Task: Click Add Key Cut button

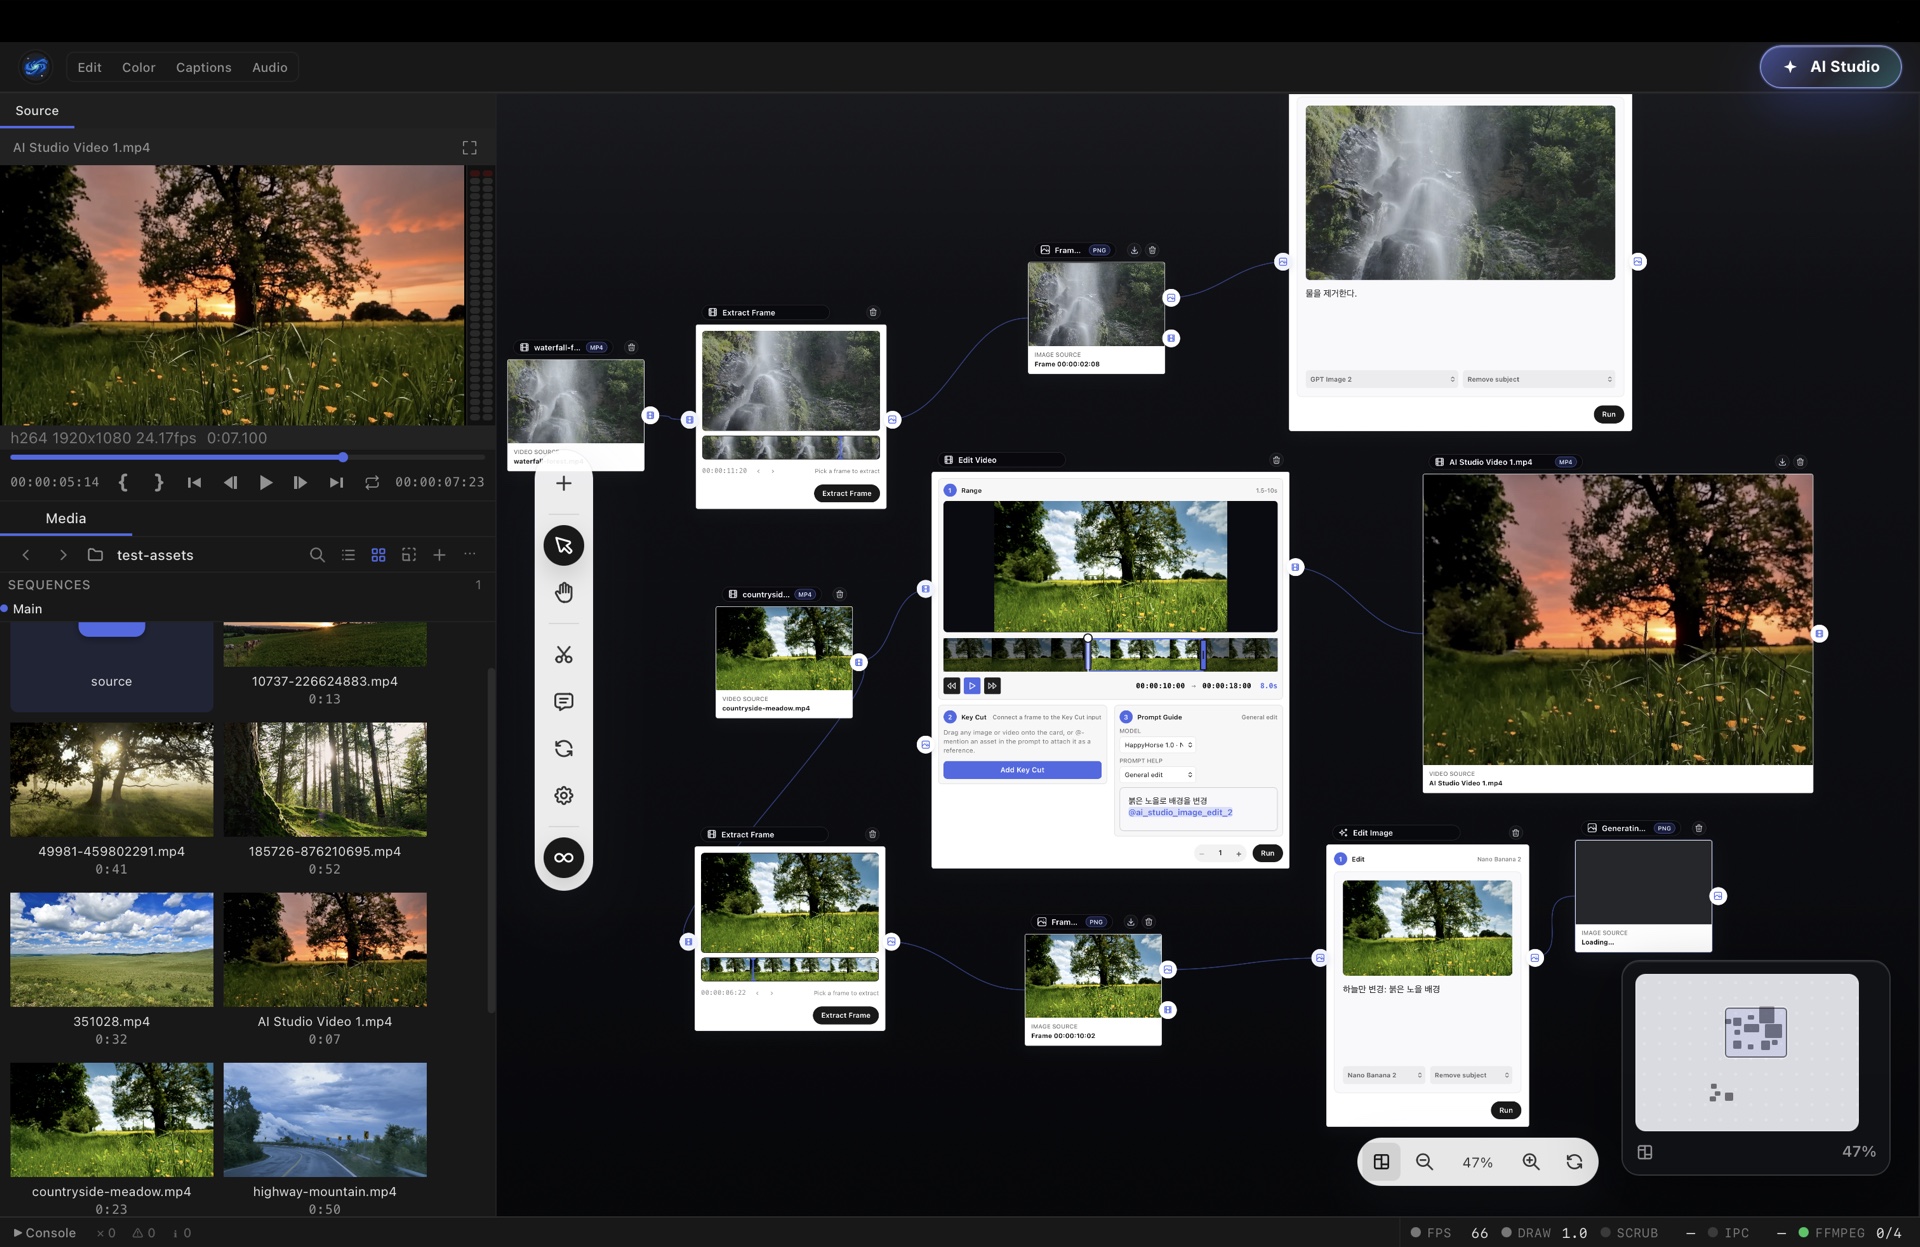Action: pyautogui.click(x=1022, y=770)
